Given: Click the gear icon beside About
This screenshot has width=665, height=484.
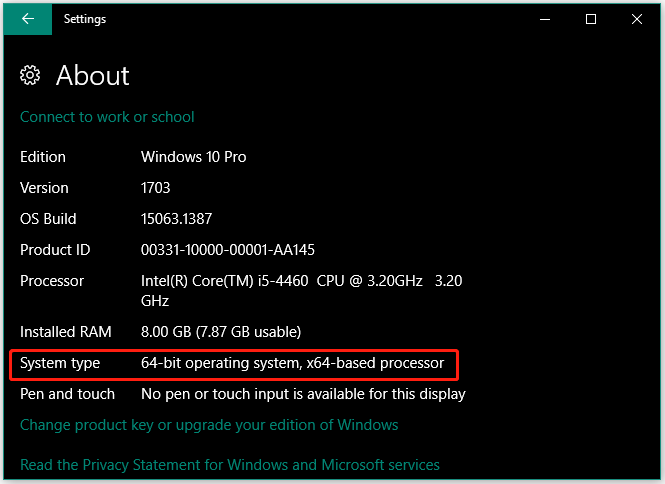Looking at the screenshot, I should [30, 76].
